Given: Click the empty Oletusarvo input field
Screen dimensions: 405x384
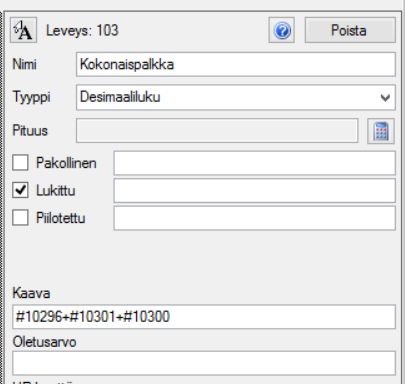Looking at the screenshot, I should tap(204, 363).
